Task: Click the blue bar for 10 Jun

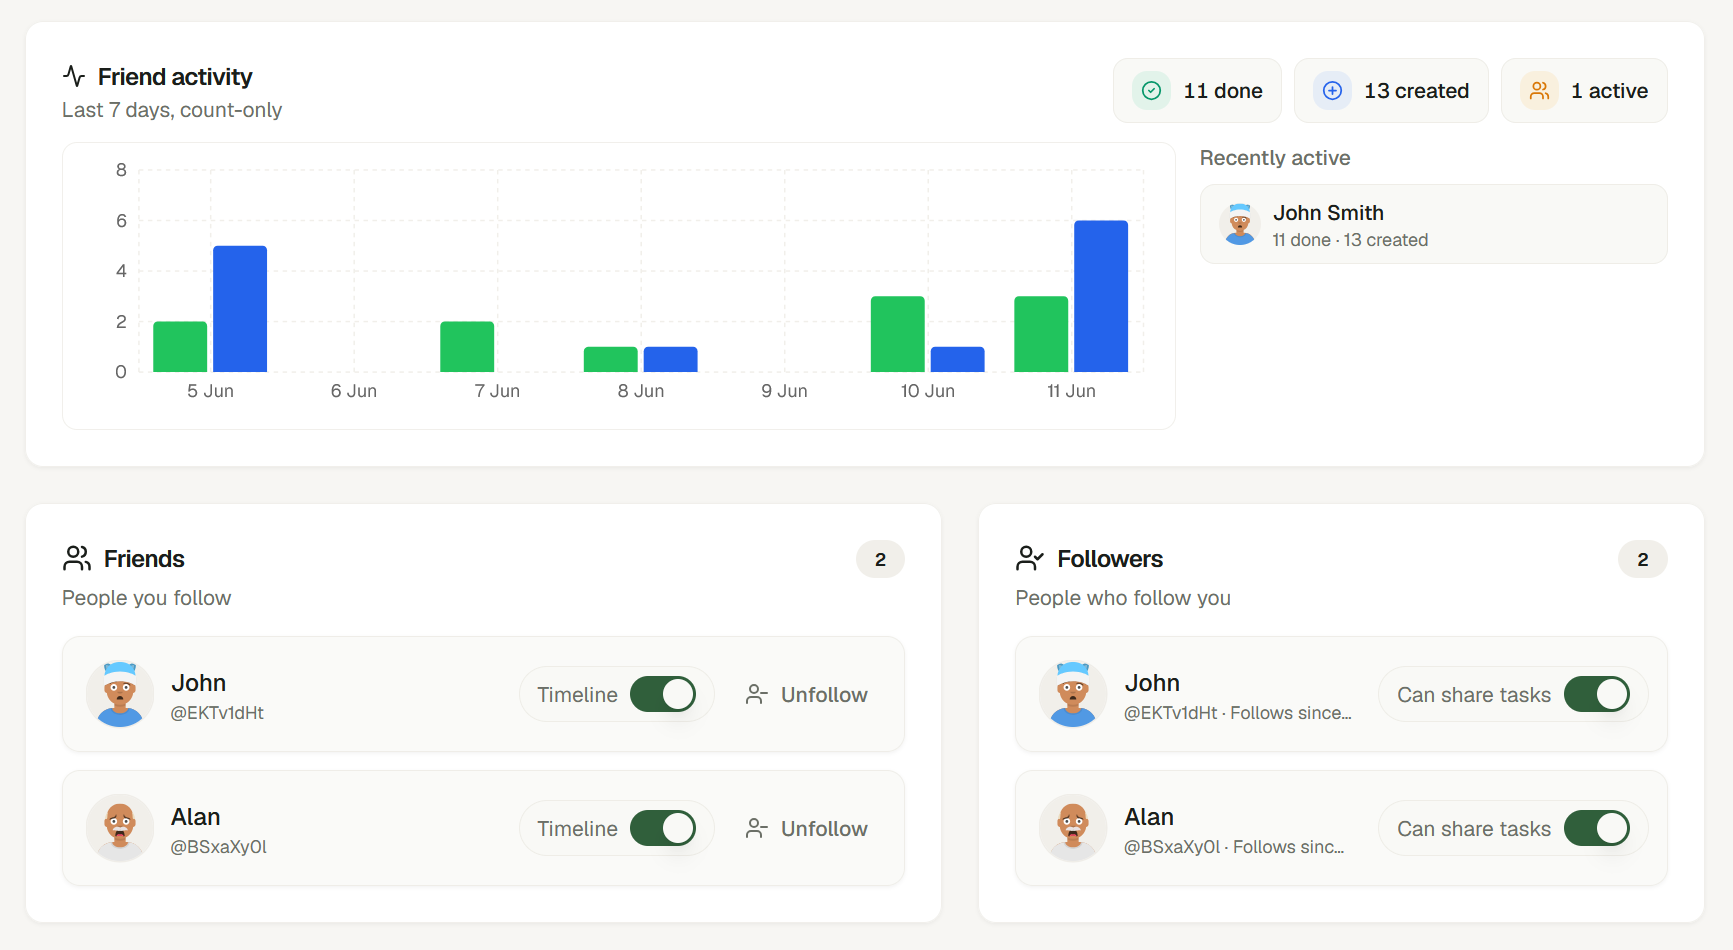Action: [x=958, y=359]
